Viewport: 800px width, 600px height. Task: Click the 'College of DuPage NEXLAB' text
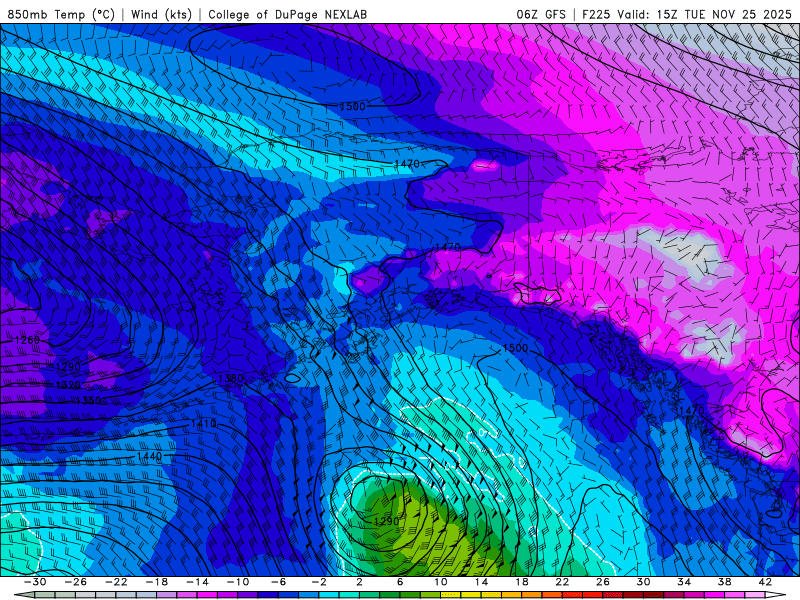[x=287, y=14]
